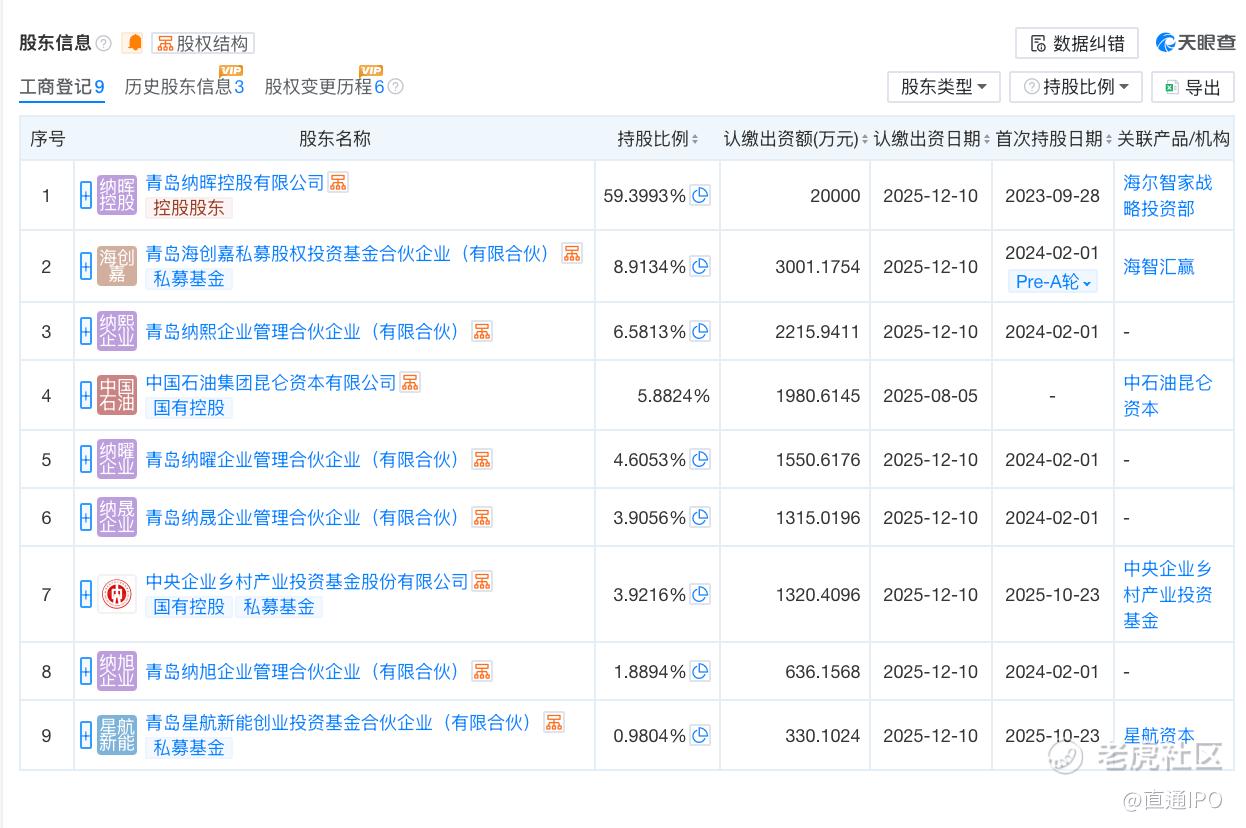The width and height of the screenshot is (1246, 828).
Task: Sort by 持股比例 column header
Action: pos(658,139)
